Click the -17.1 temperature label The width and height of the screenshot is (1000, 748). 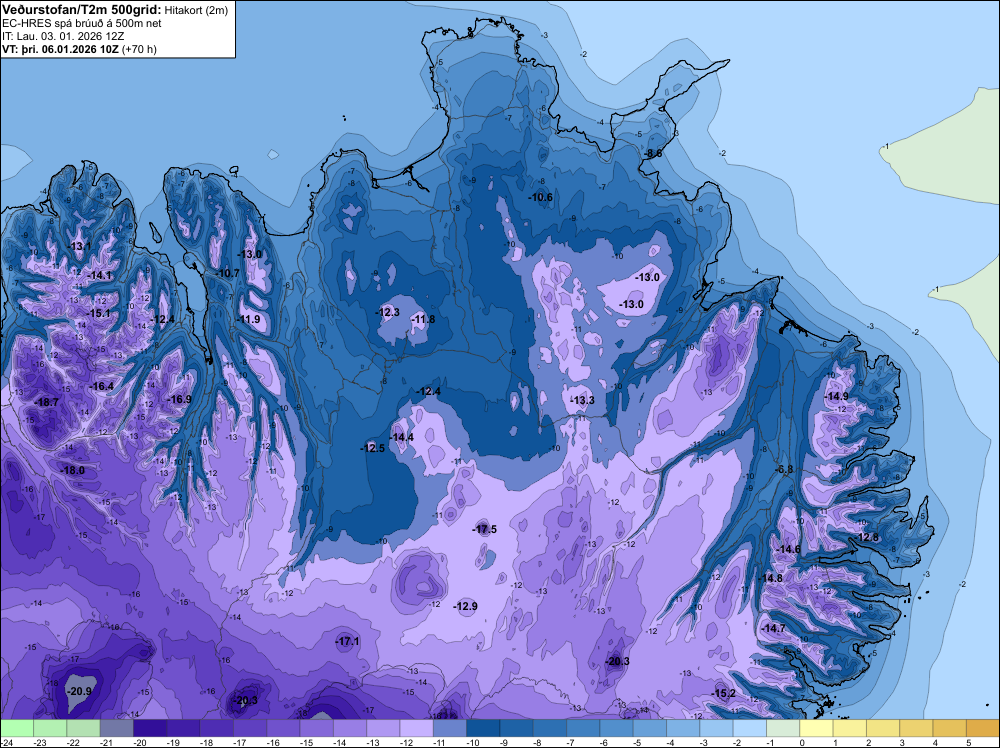(x=348, y=642)
